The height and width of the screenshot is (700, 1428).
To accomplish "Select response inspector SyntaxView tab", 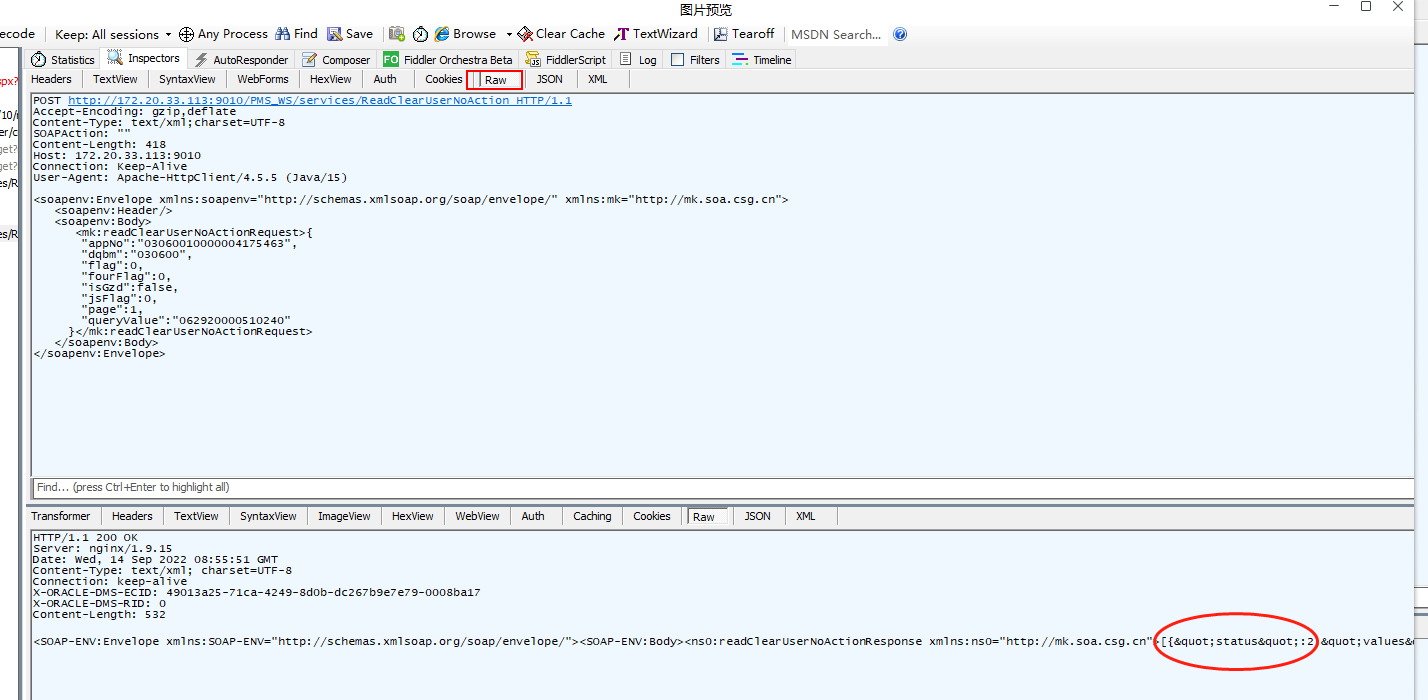I will coord(268,516).
